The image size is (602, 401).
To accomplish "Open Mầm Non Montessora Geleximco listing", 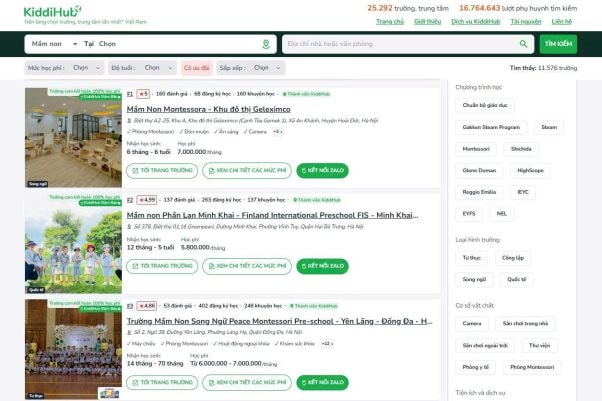I will tap(208, 109).
